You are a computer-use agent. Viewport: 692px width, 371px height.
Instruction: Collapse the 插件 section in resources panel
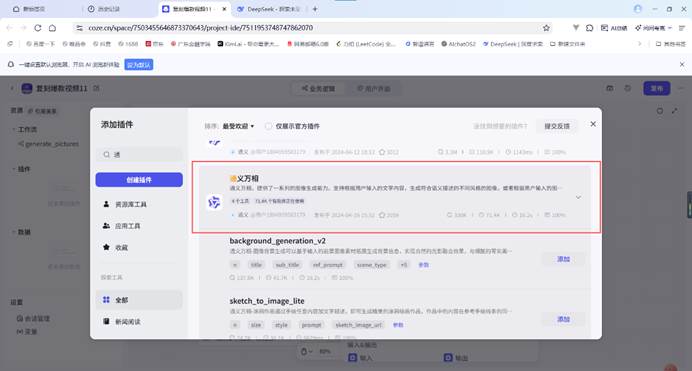pyautogui.click(x=13, y=169)
